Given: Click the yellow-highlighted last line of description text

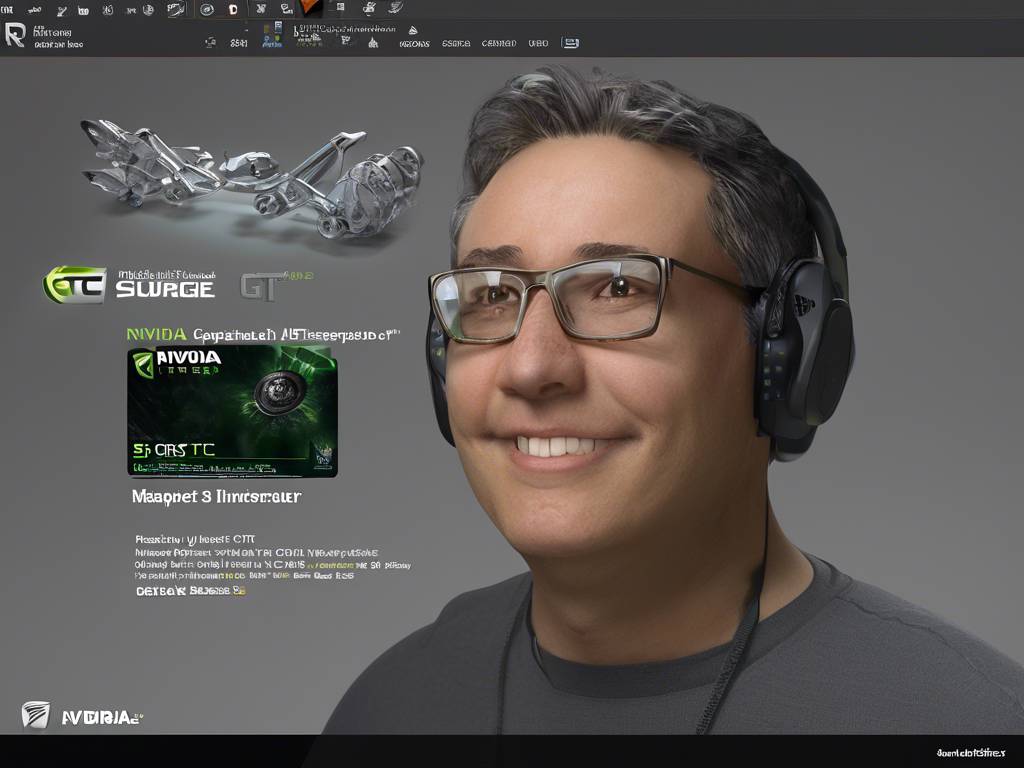Looking at the screenshot, I should coord(191,591).
